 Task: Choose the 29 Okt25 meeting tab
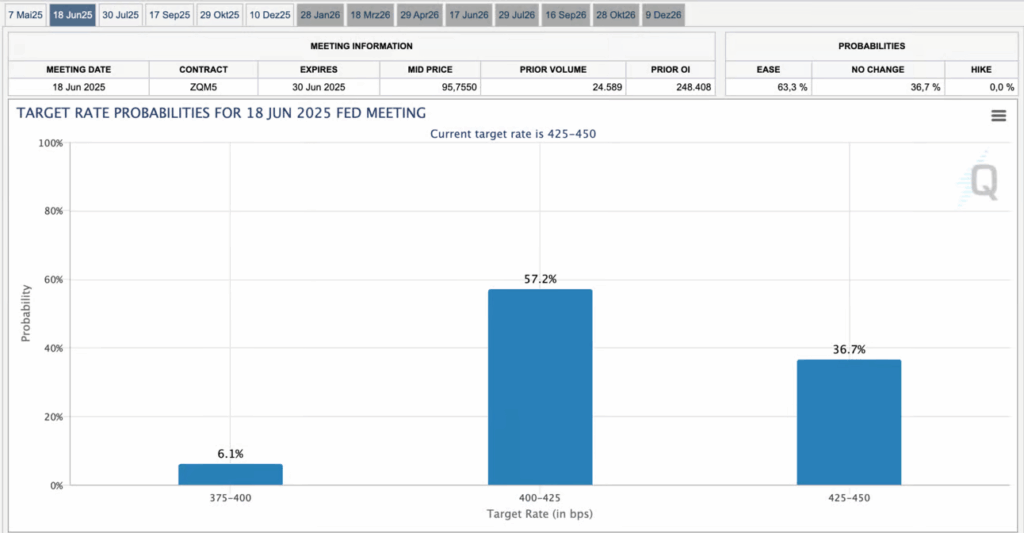[220, 15]
